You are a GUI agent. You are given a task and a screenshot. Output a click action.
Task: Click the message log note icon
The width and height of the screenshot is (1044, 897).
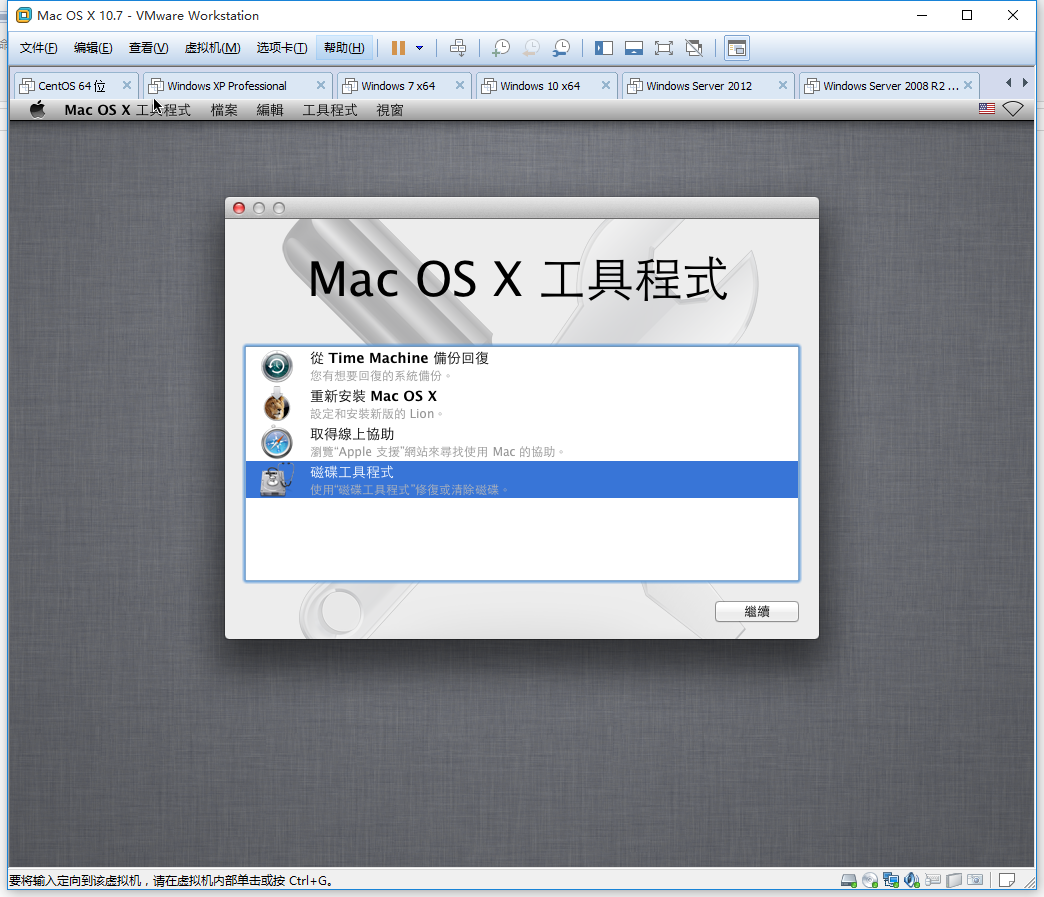click(1007, 880)
